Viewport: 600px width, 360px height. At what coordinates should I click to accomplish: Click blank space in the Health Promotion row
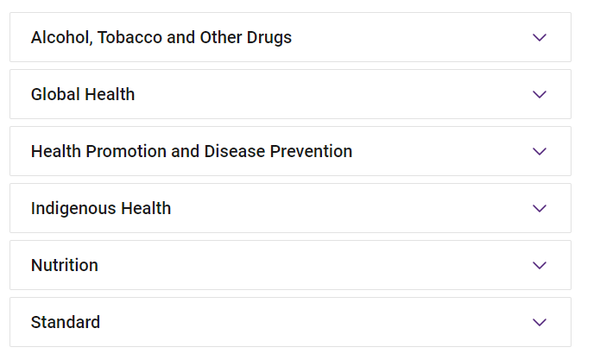[440, 151]
